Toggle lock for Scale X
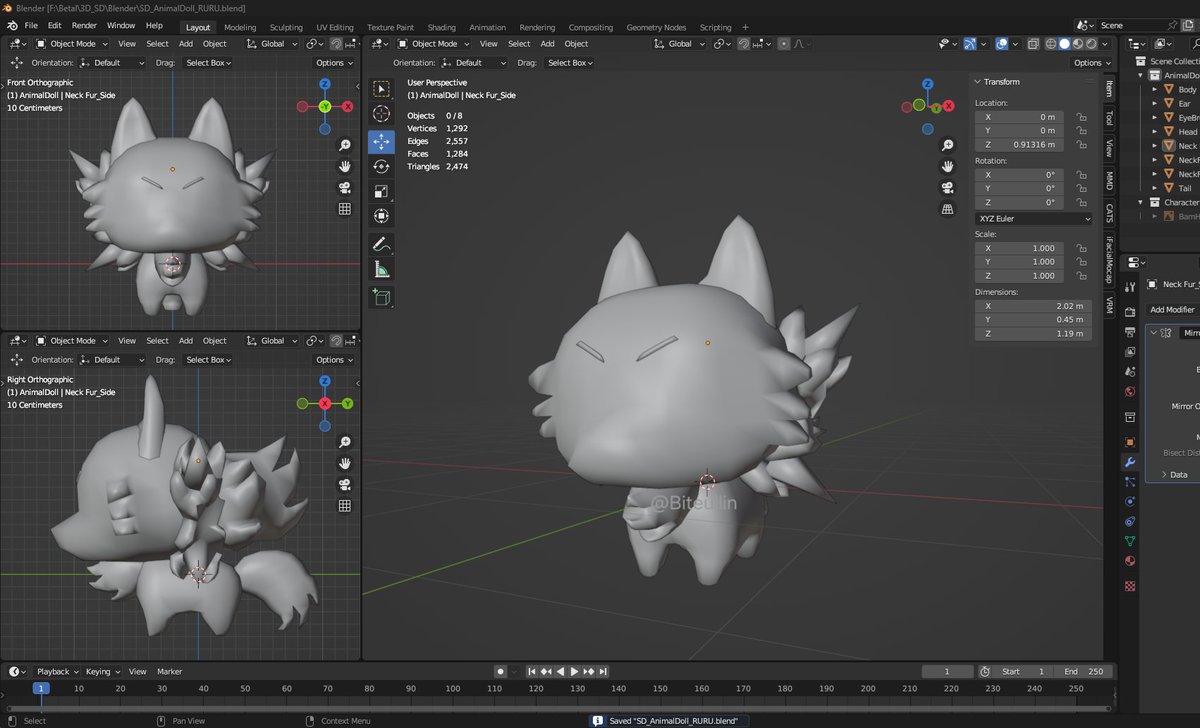 click(x=1081, y=248)
